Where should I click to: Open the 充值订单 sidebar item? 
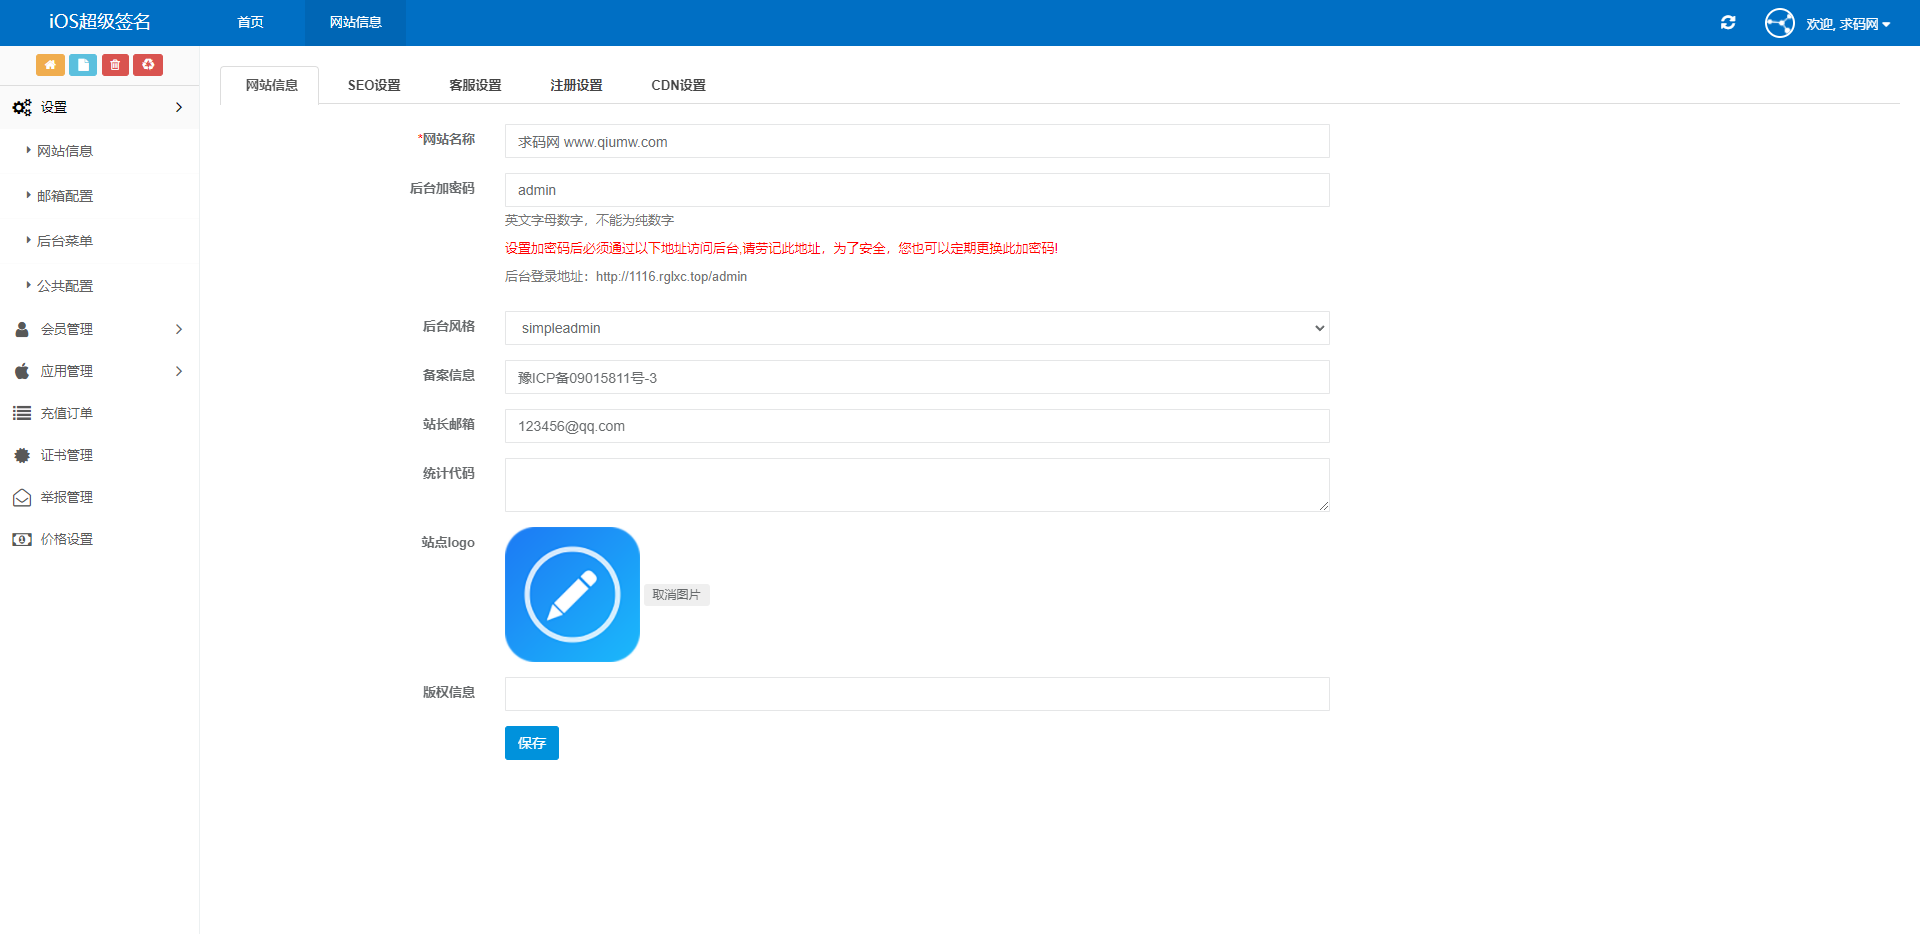[x=66, y=413]
